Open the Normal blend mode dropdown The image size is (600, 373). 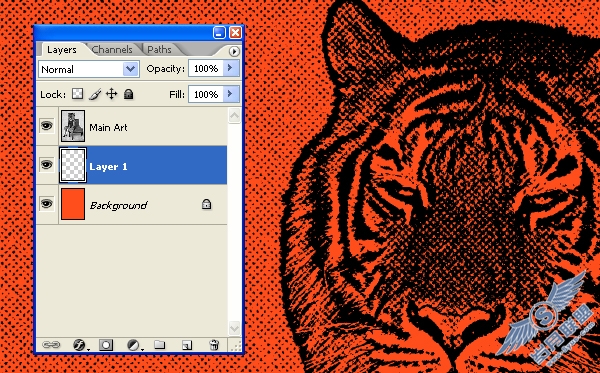point(89,69)
